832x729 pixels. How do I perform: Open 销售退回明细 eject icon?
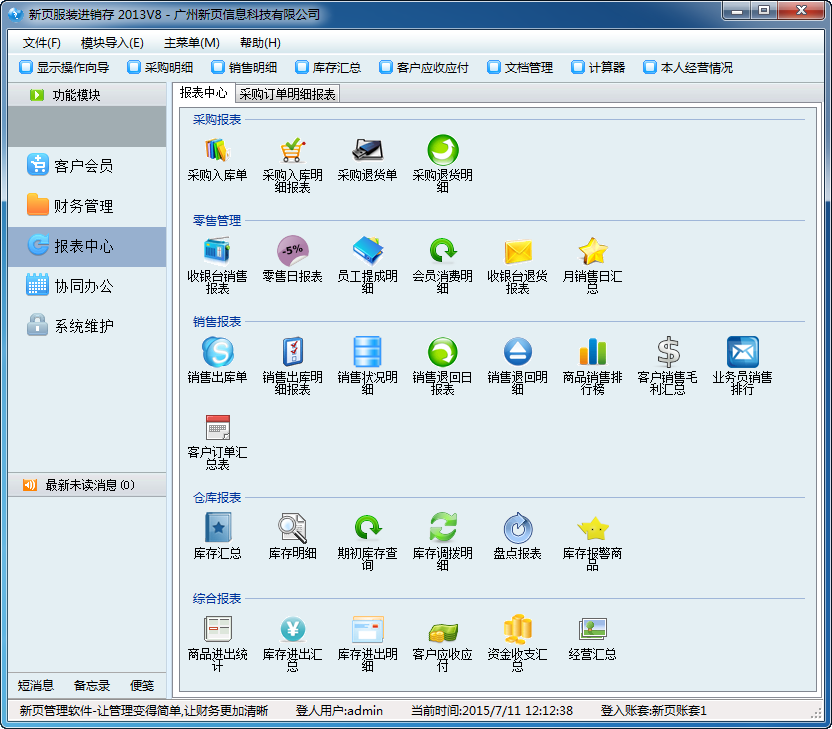pos(517,352)
